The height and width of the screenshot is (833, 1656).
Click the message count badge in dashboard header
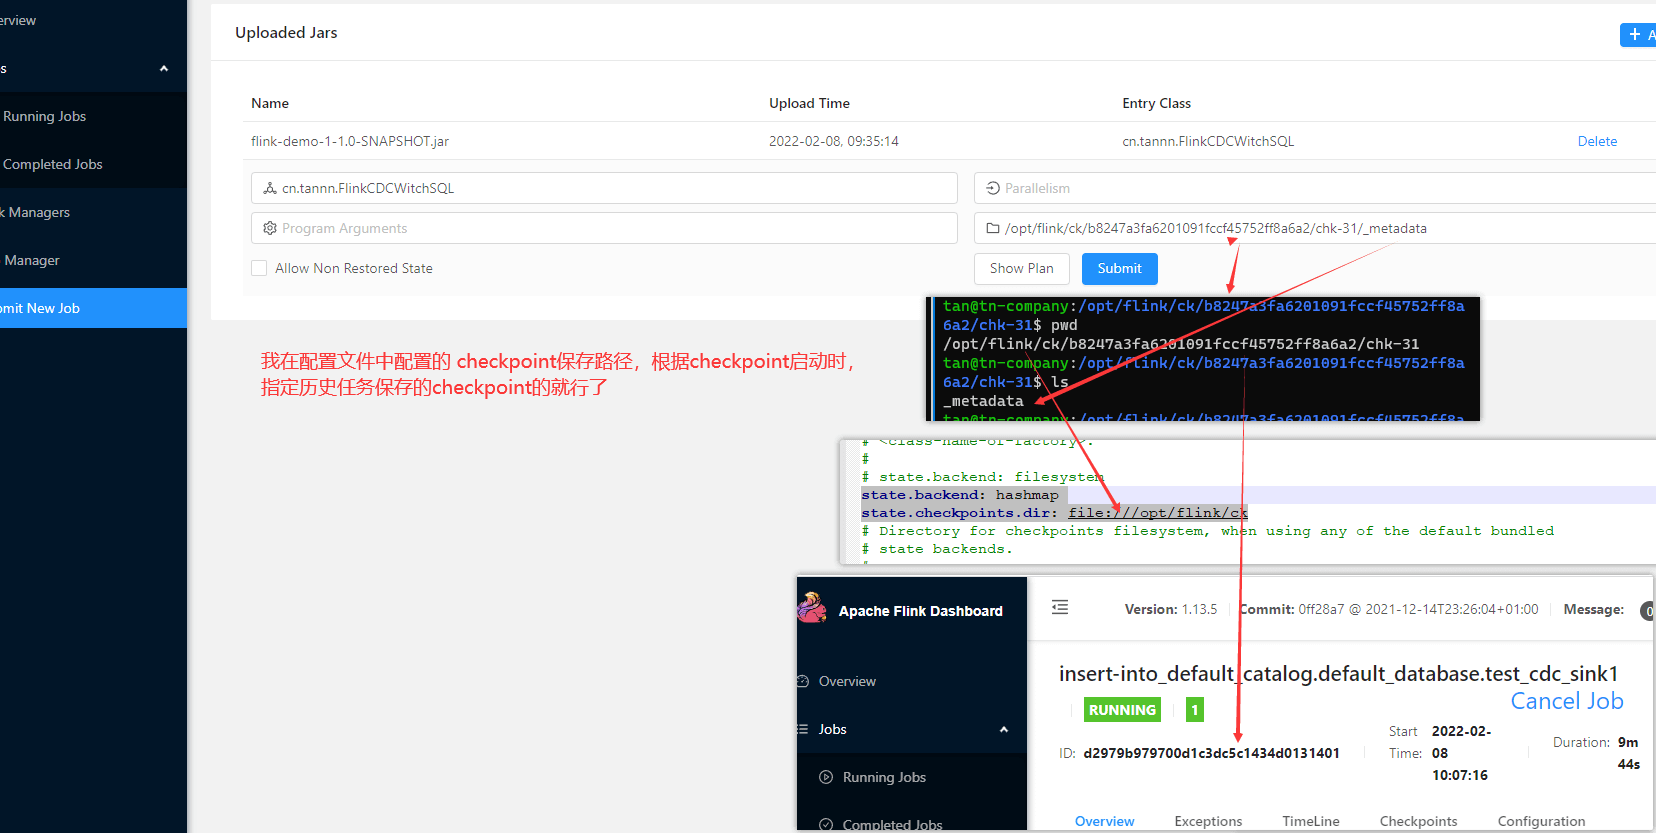(x=1648, y=610)
